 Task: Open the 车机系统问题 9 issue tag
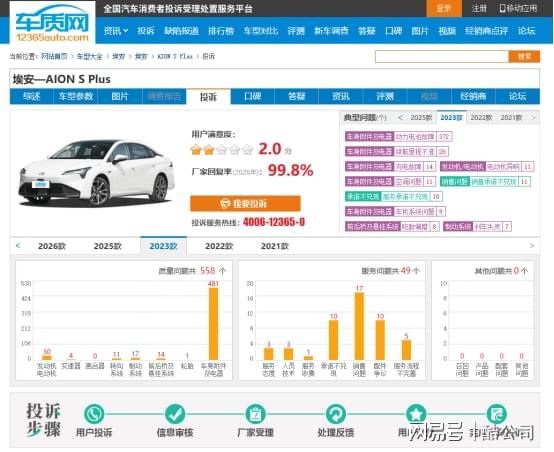click(395, 212)
